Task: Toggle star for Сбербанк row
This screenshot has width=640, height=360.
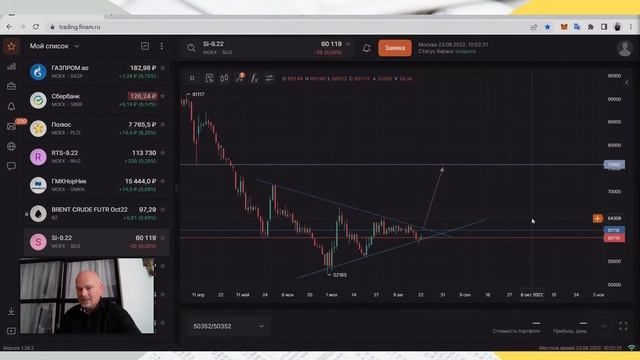Action: (x=163, y=96)
